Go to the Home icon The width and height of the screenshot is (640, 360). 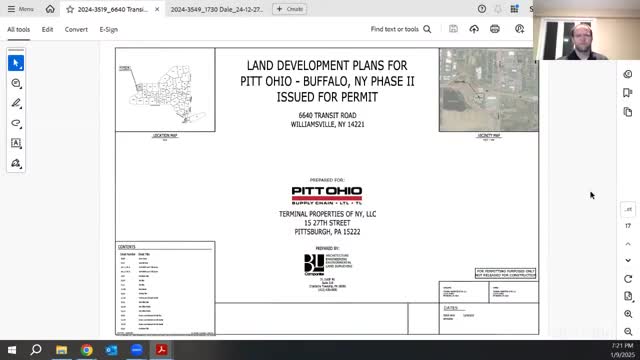tap(50, 9)
